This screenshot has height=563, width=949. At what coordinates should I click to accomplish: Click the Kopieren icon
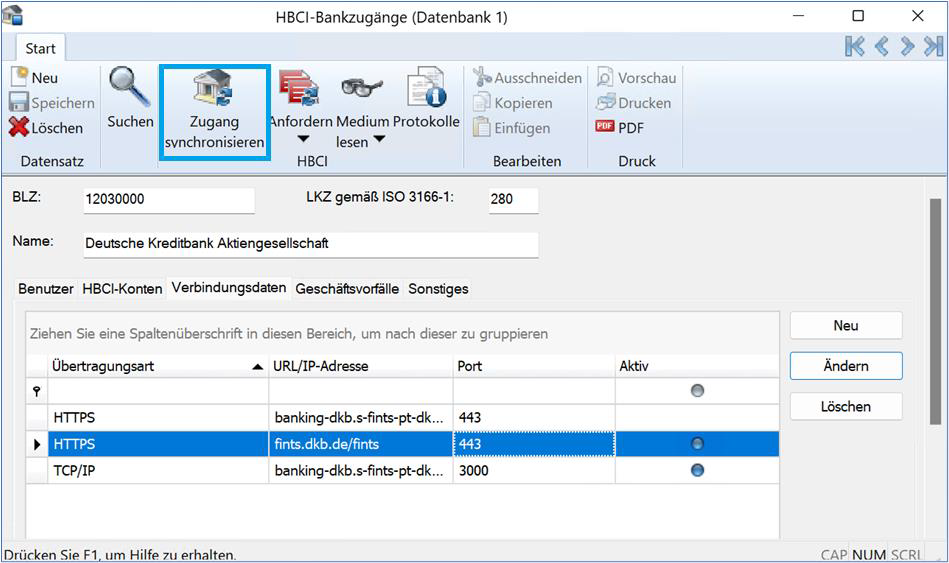click(x=482, y=102)
